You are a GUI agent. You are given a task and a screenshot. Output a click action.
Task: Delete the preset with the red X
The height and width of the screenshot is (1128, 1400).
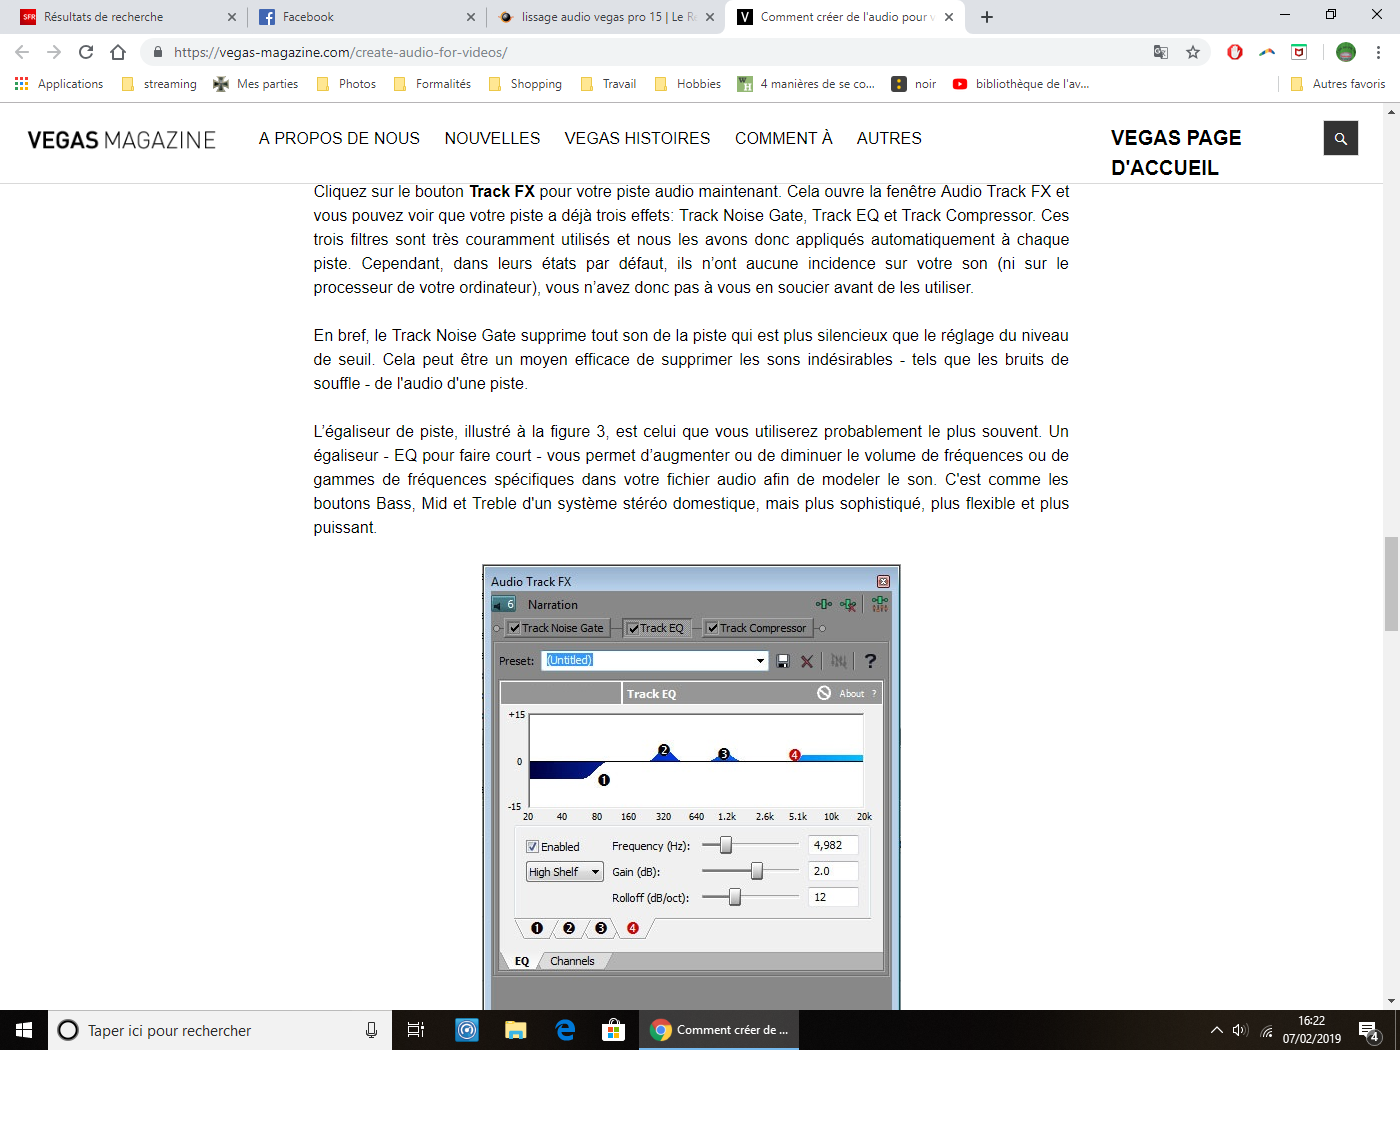[x=807, y=661]
